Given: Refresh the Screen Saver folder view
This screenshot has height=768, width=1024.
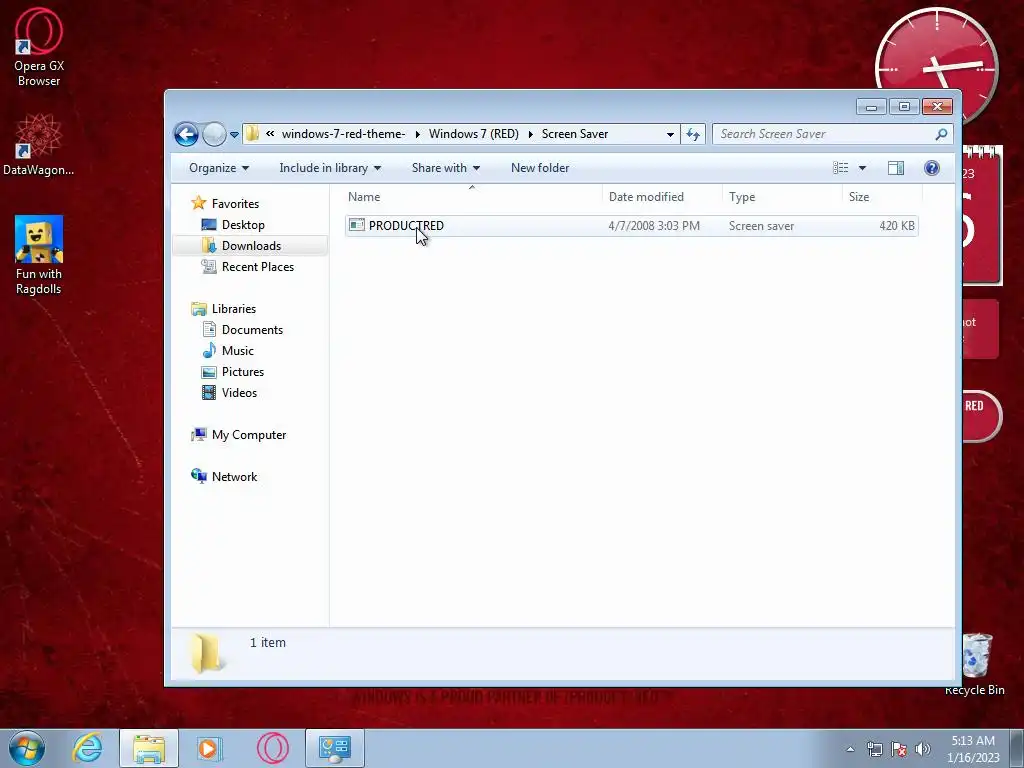Looking at the screenshot, I should (693, 135).
